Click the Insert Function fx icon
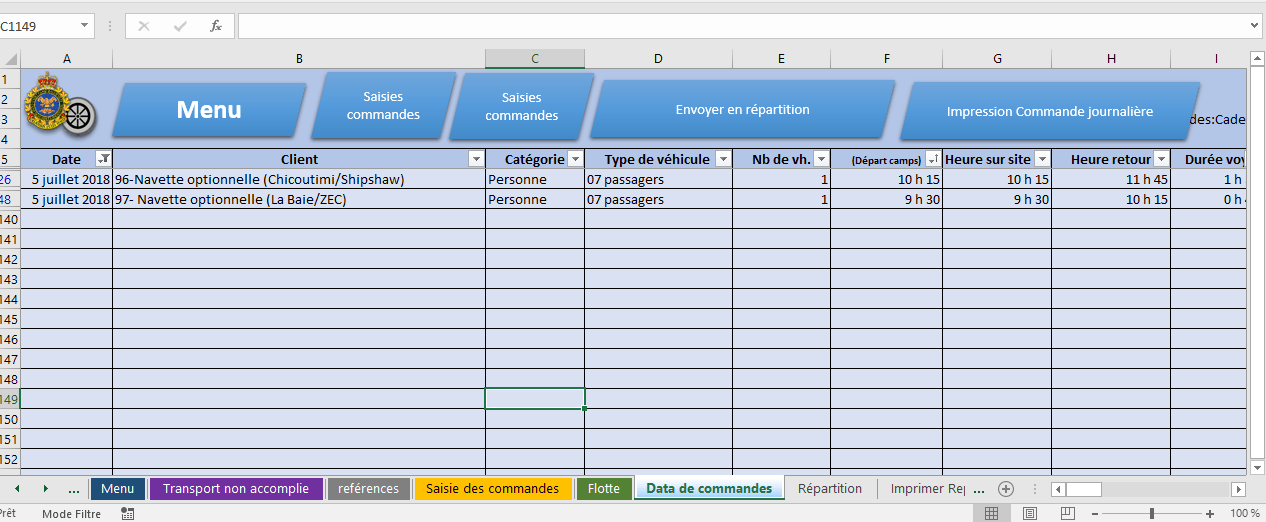This screenshot has width=1266, height=522. tap(215, 26)
